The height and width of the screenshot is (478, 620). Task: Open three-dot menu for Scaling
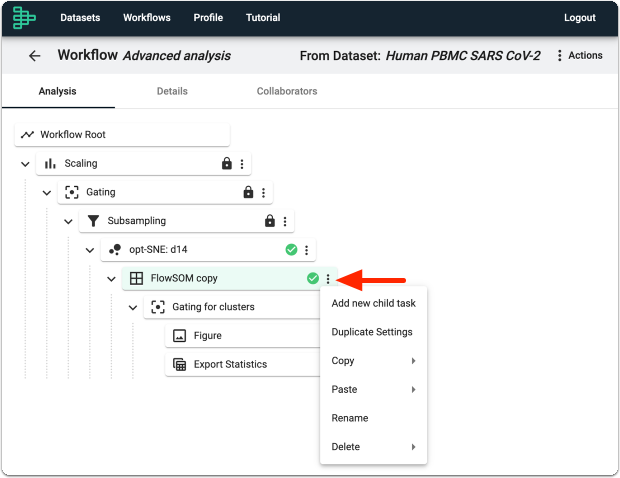[242, 164]
